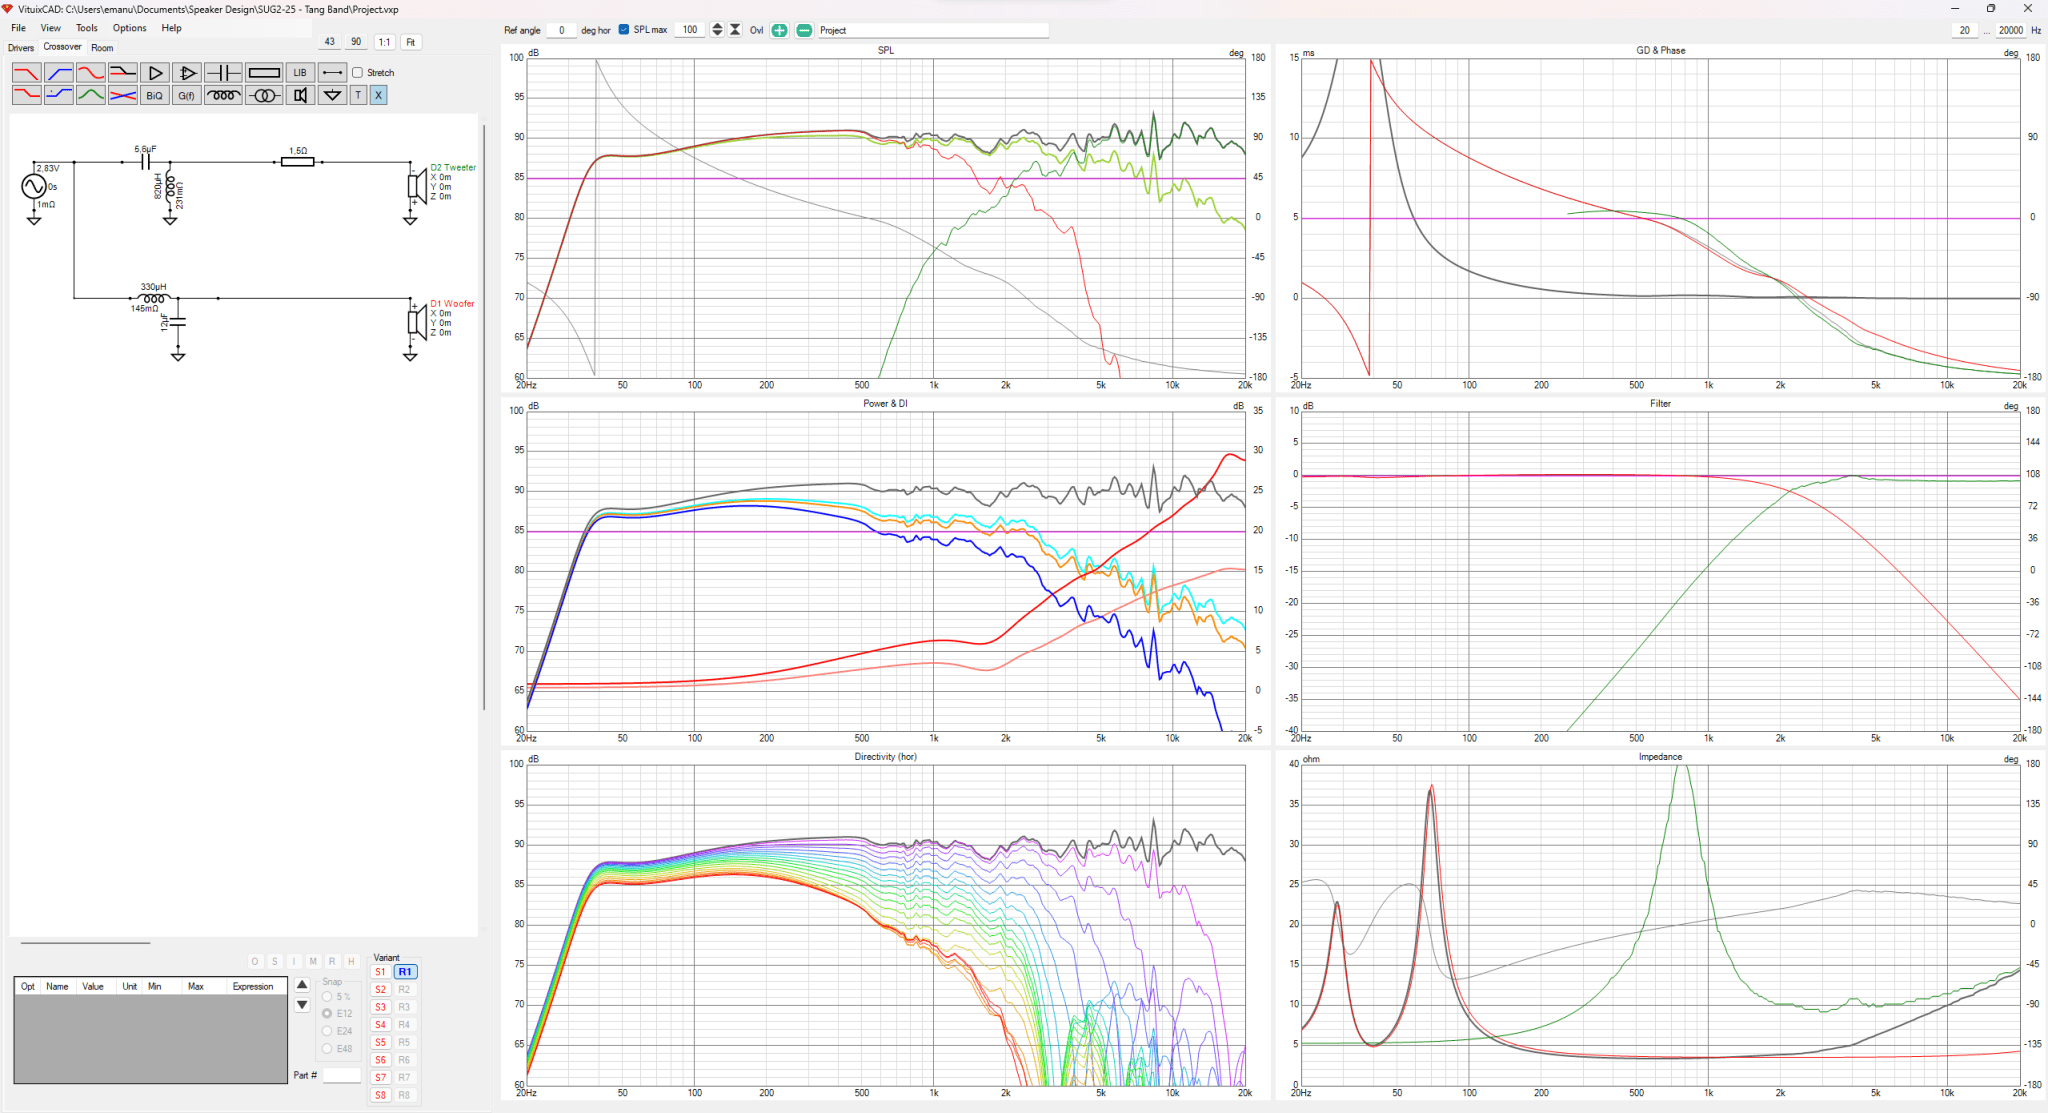Move parameter row down with down arrow
Viewport: 2048px width, 1113px height.
coord(302,1005)
